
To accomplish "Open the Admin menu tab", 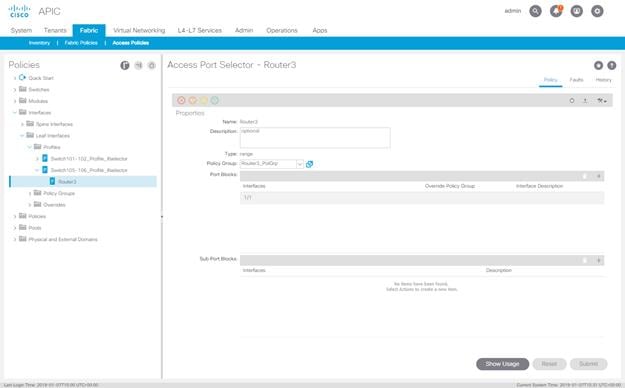I will pyautogui.click(x=244, y=30).
